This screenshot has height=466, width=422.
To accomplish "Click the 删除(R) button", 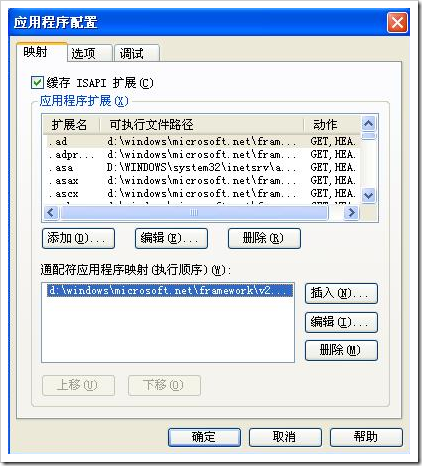I will pyautogui.click(x=264, y=238).
